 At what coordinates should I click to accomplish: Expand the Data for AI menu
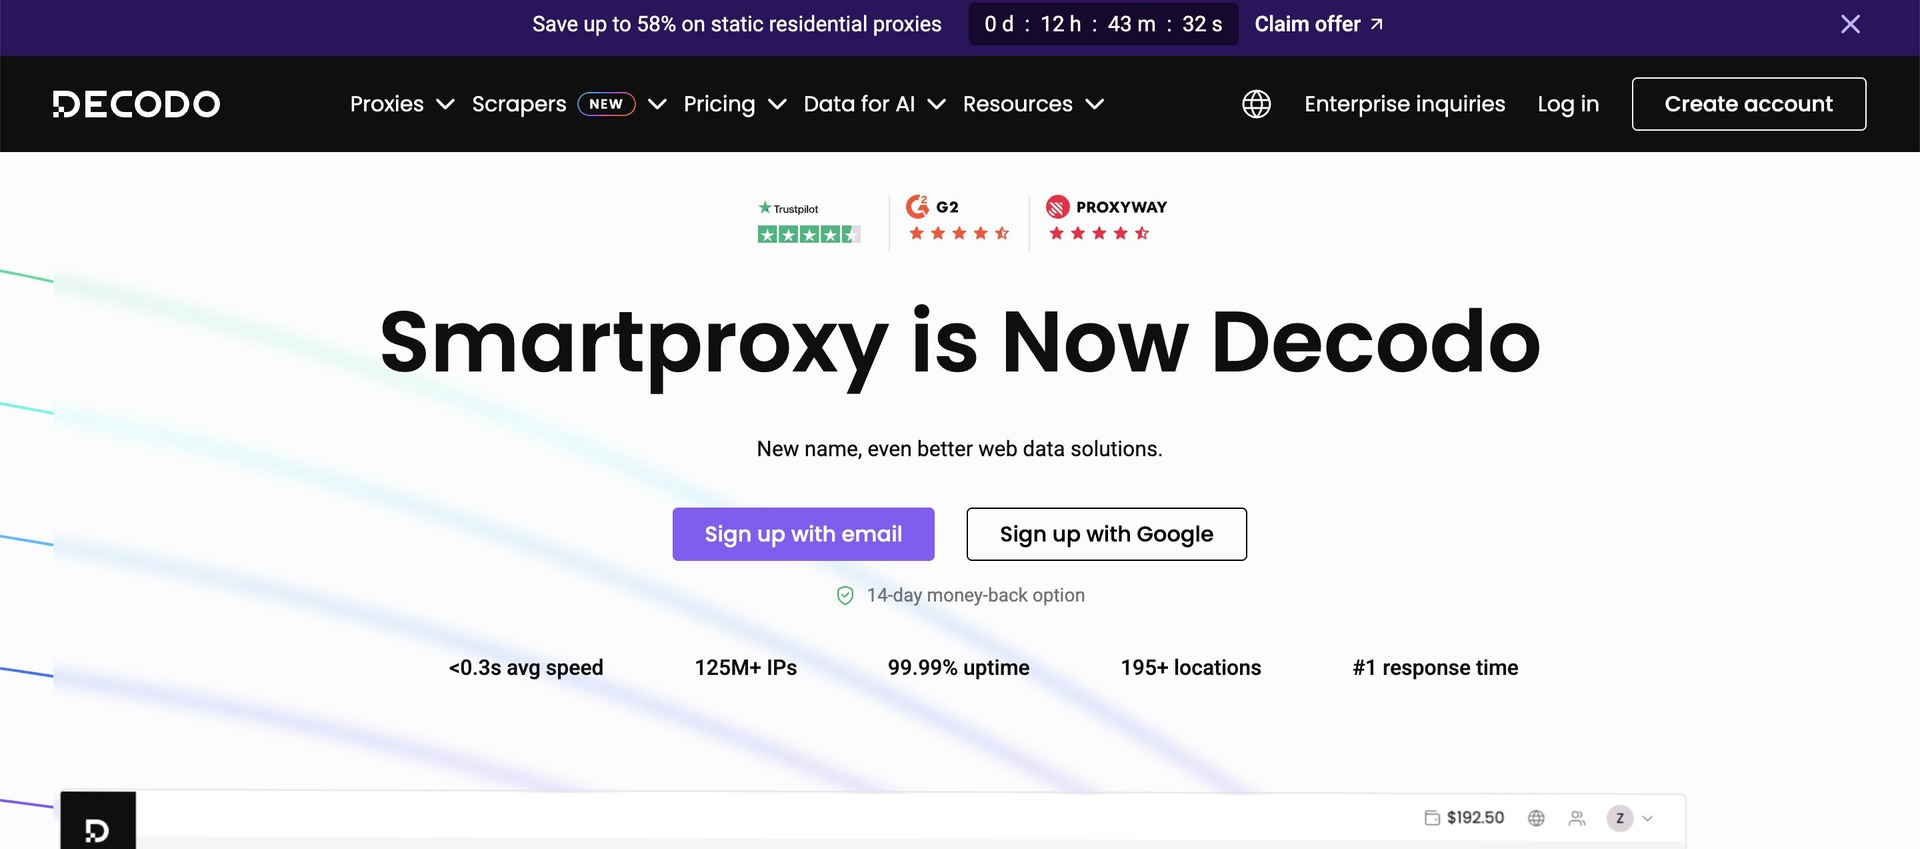click(874, 104)
